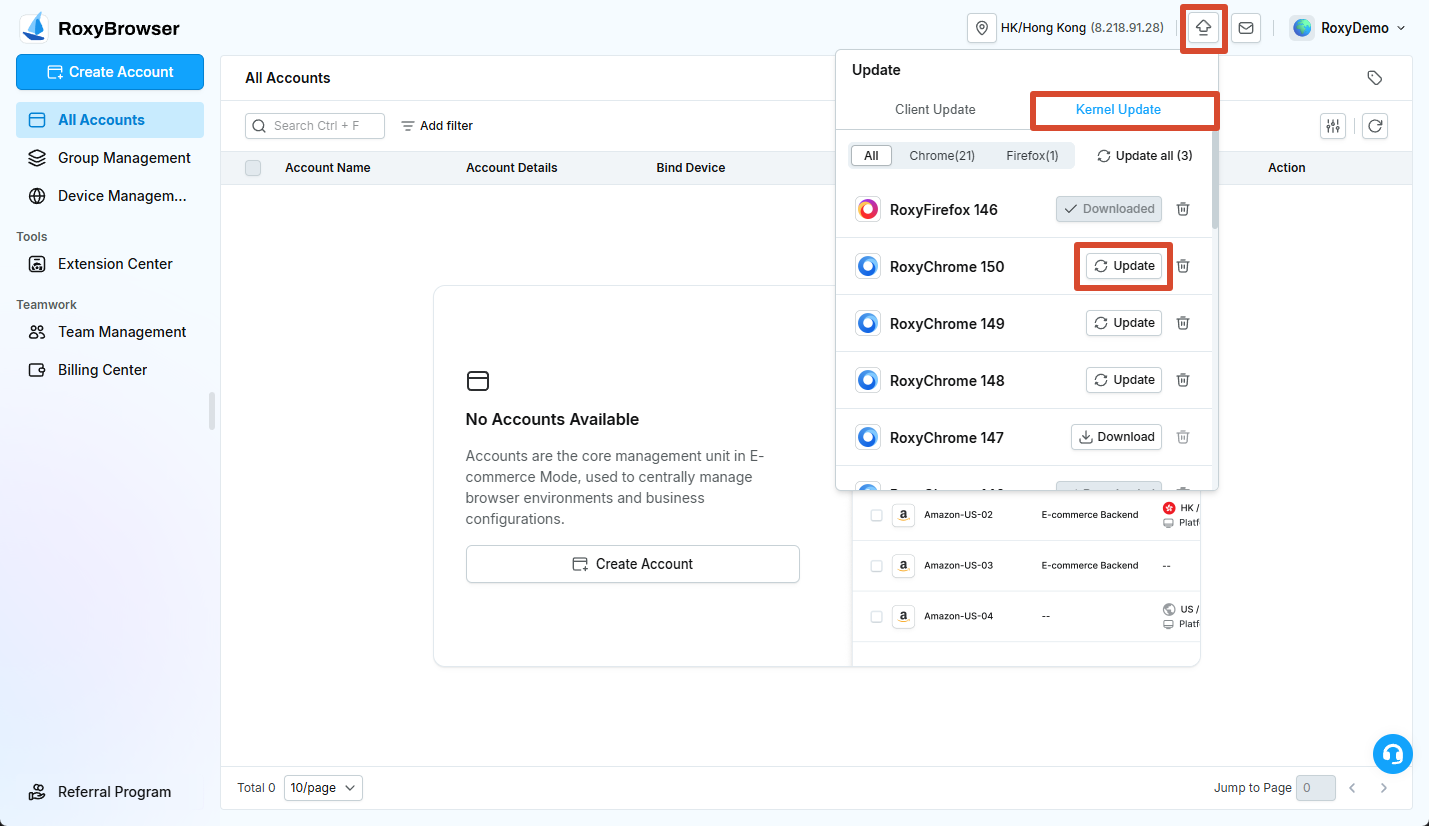This screenshot has width=1429, height=826.
Task: Click the Account Name column header
Action: [328, 168]
